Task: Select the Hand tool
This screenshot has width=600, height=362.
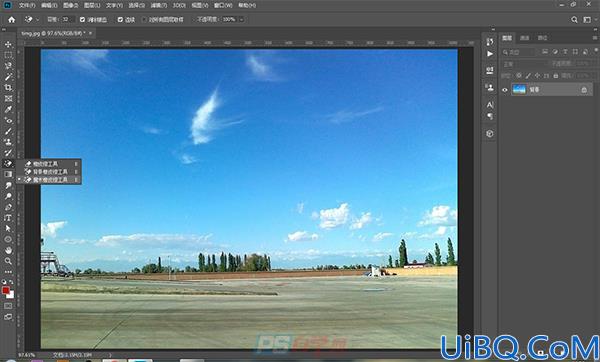Action: pyautogui.click(x=8, y=250)
